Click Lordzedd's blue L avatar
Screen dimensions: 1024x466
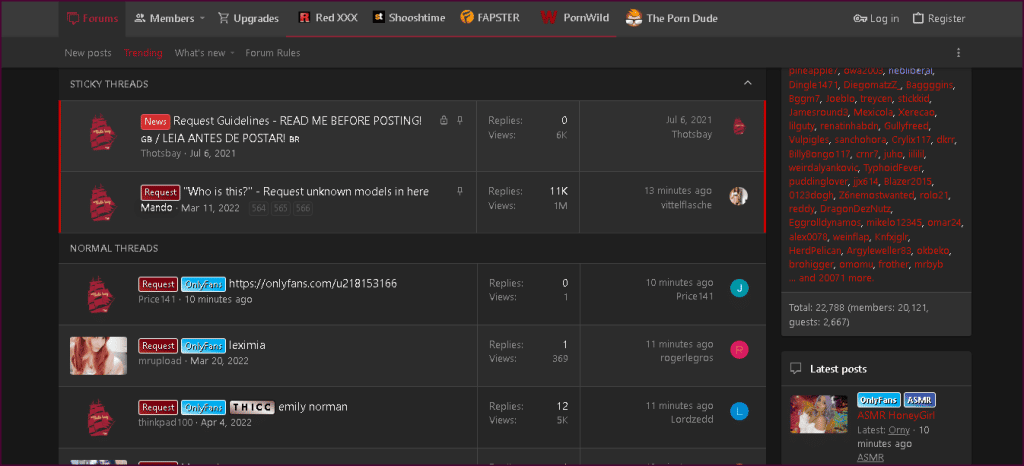coord(739,411)
